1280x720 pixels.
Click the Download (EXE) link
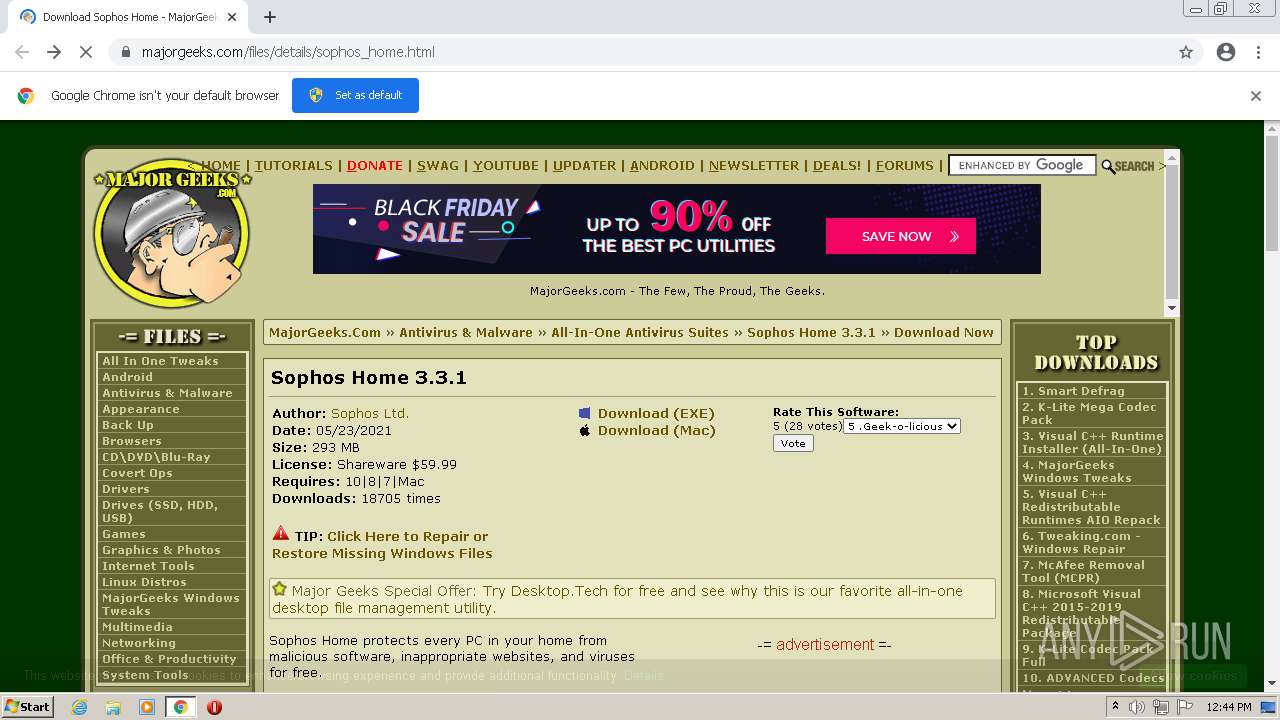click(656, 414)
